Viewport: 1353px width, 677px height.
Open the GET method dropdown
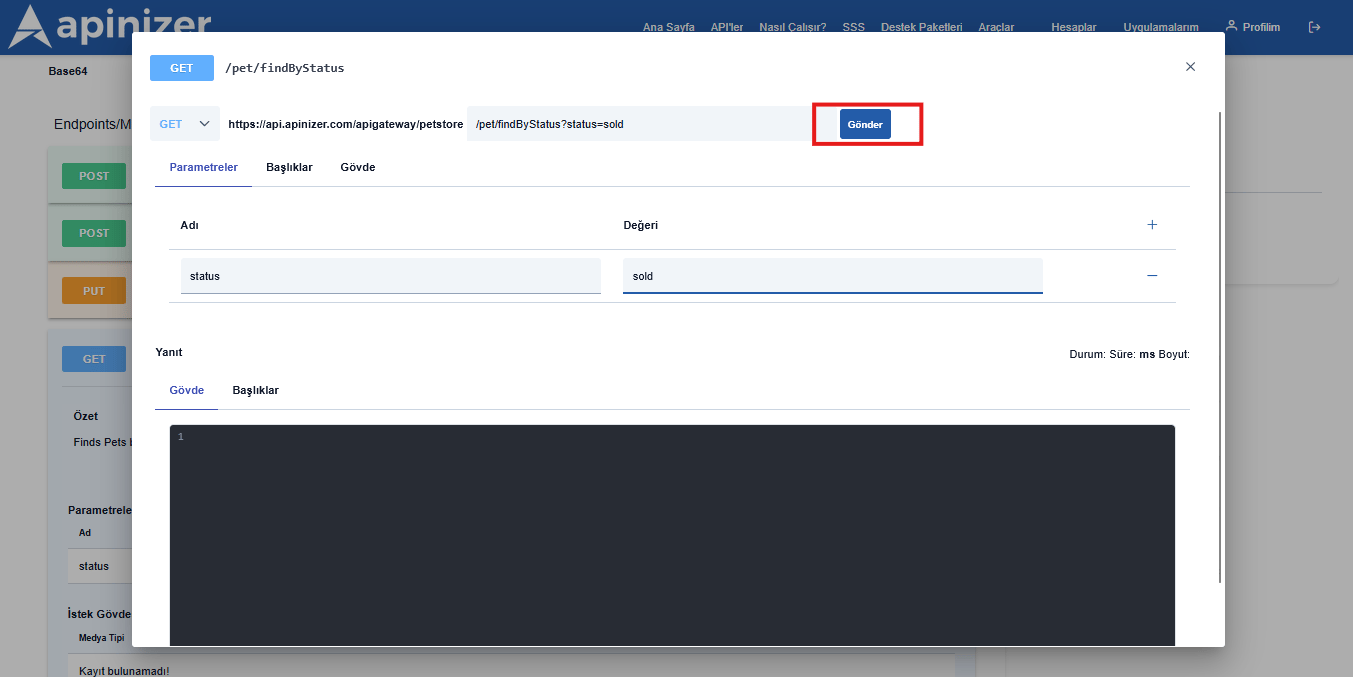(185, 124)
